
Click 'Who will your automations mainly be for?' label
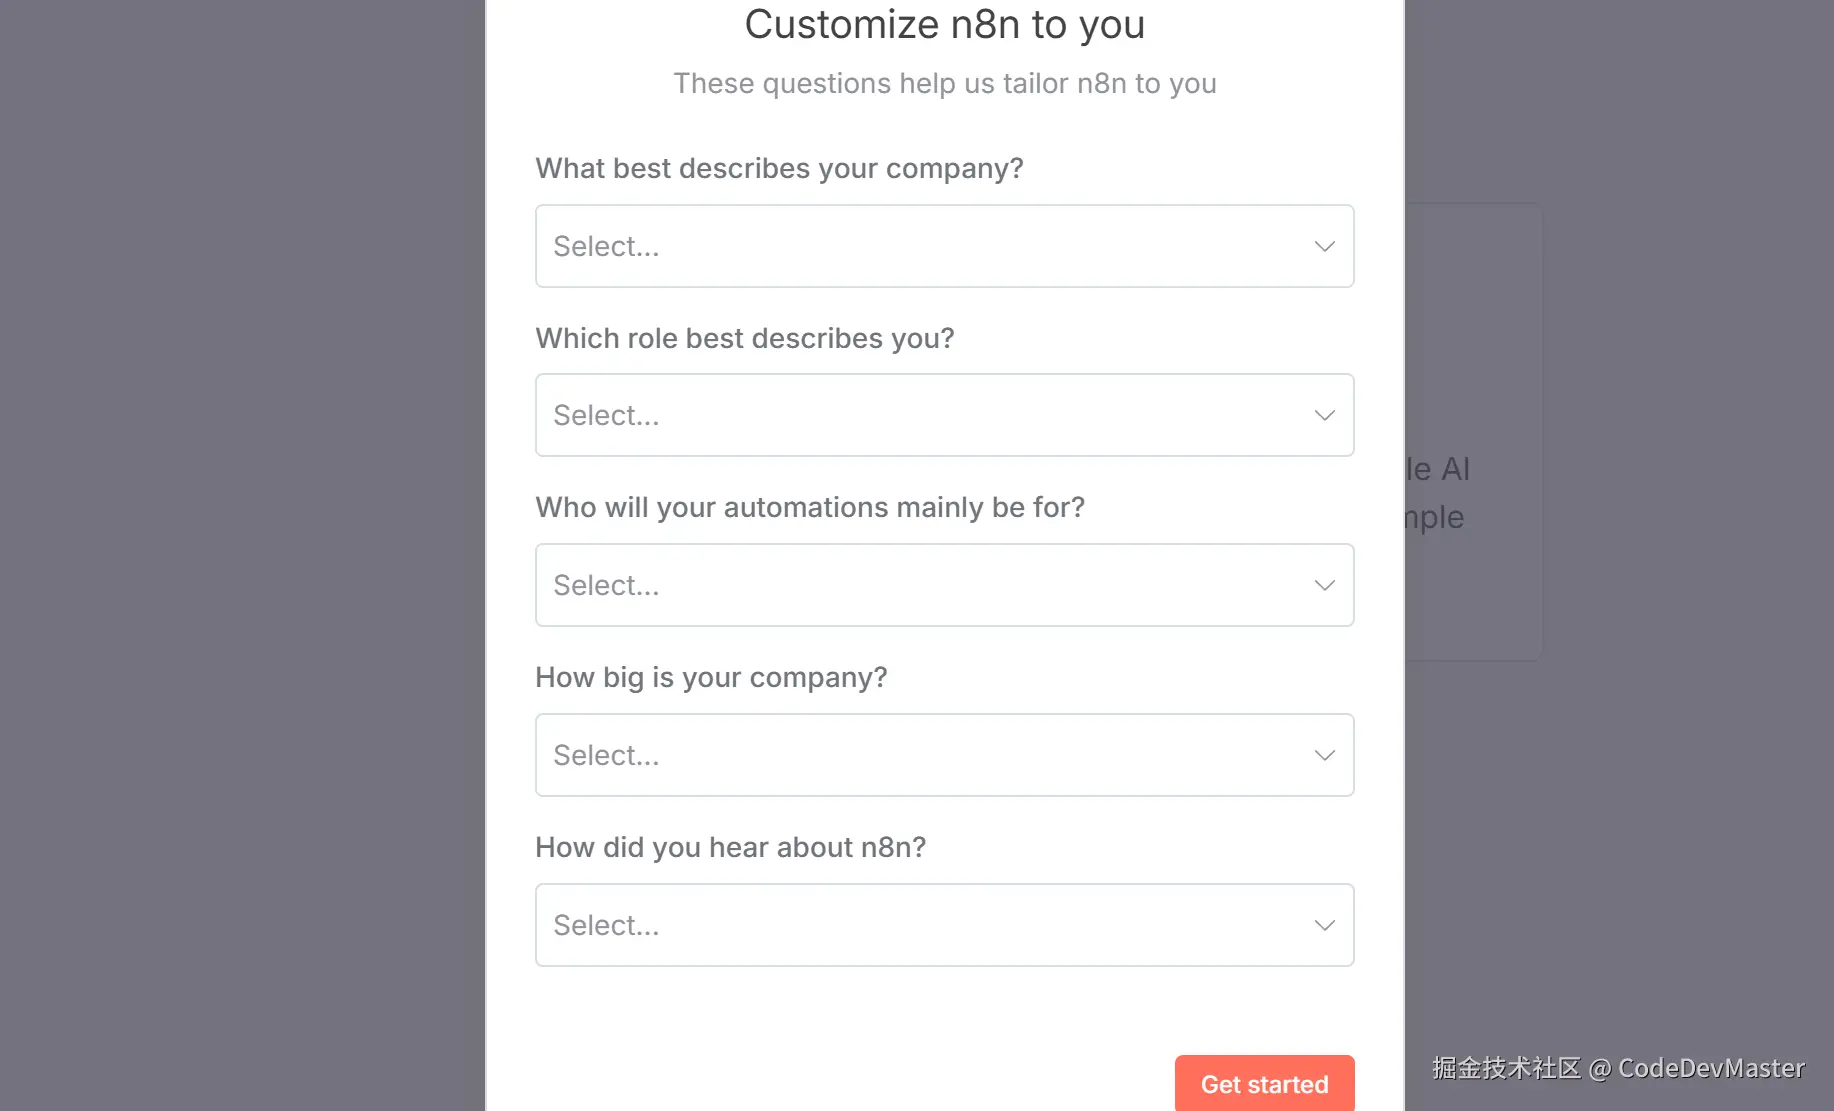pyautogui.click(x=810, y=507)
